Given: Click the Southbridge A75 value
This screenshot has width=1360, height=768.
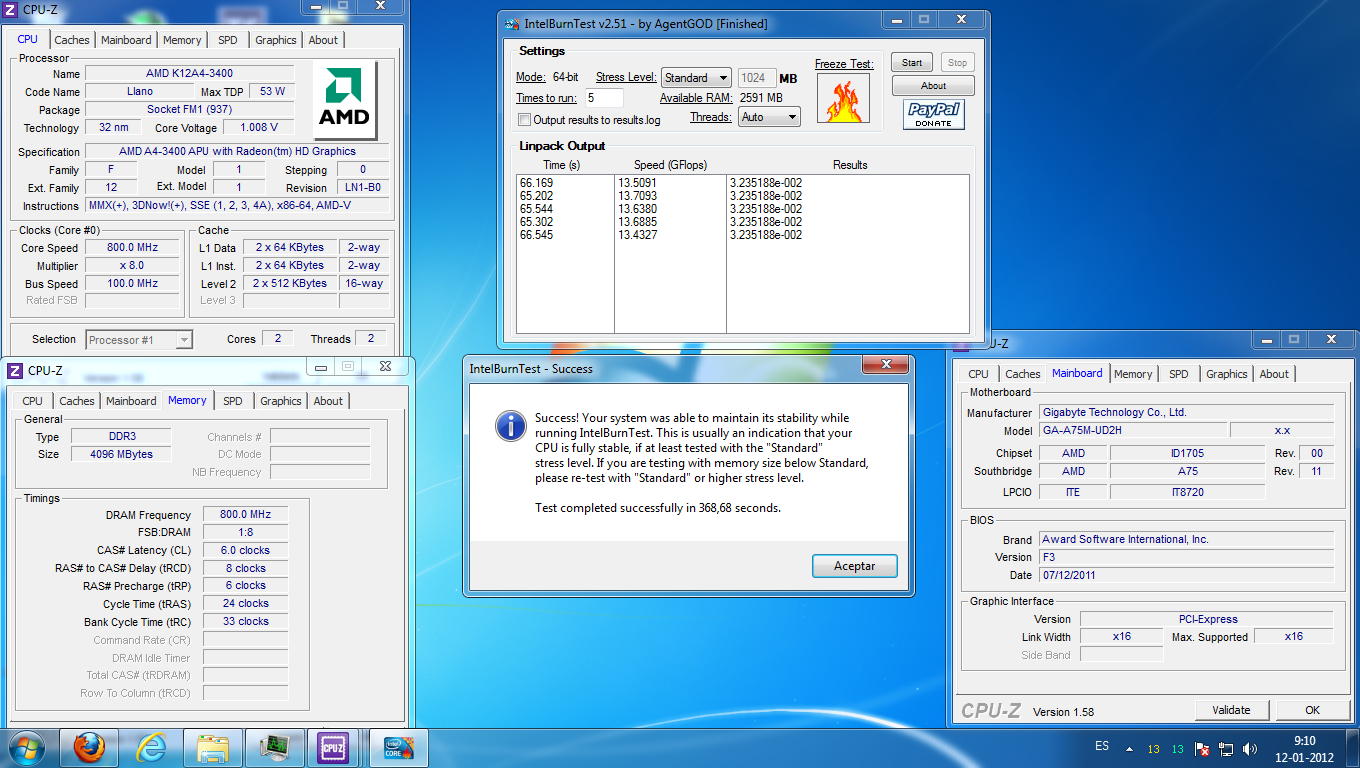Looking at the screenshot, I should pos(1188,471).
